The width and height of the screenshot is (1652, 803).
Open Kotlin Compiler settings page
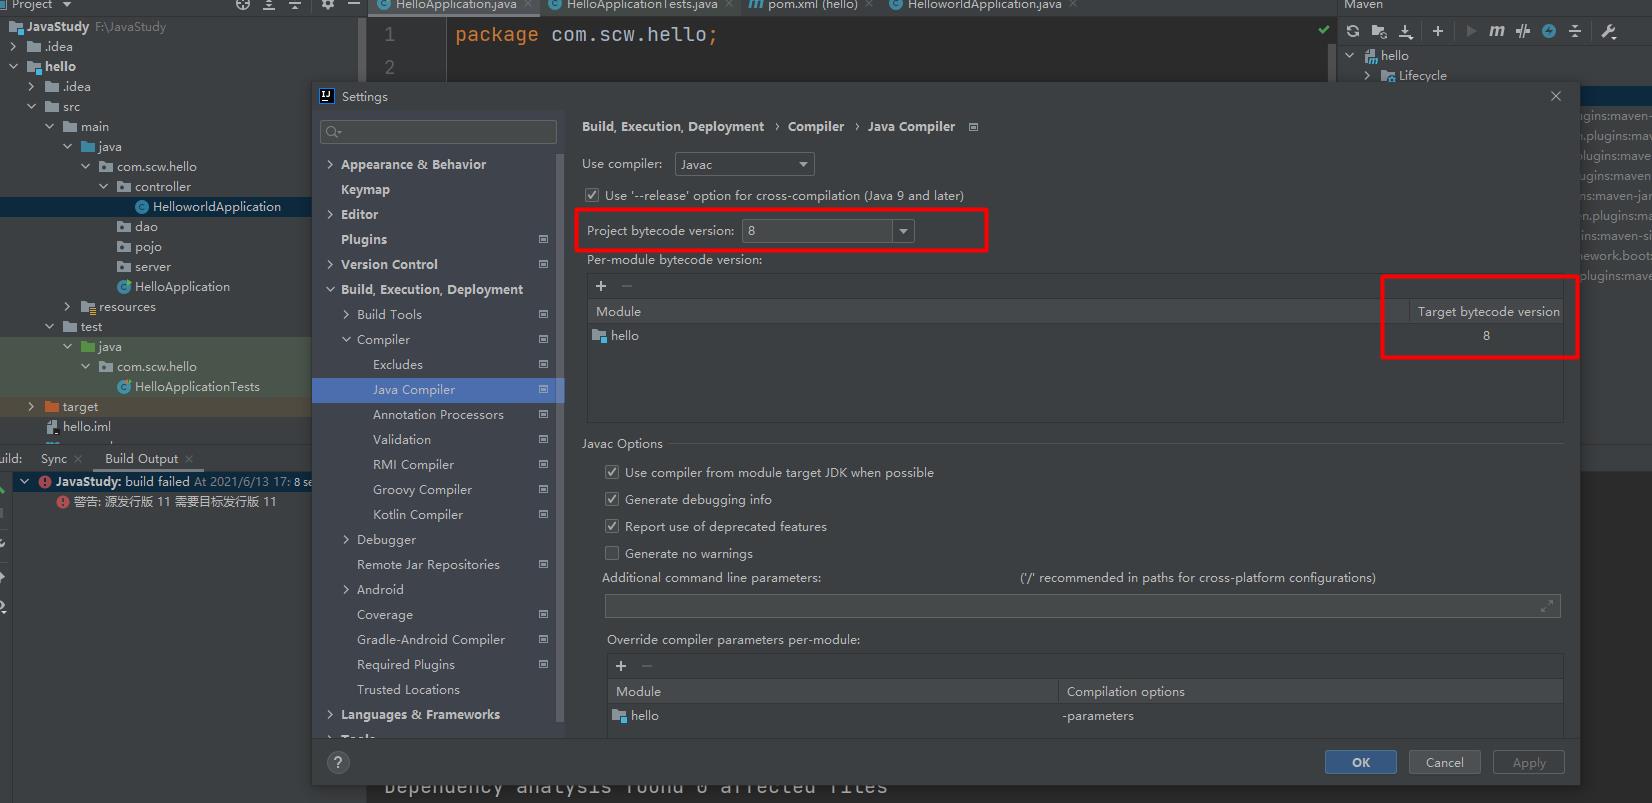[x=418, y=514]
